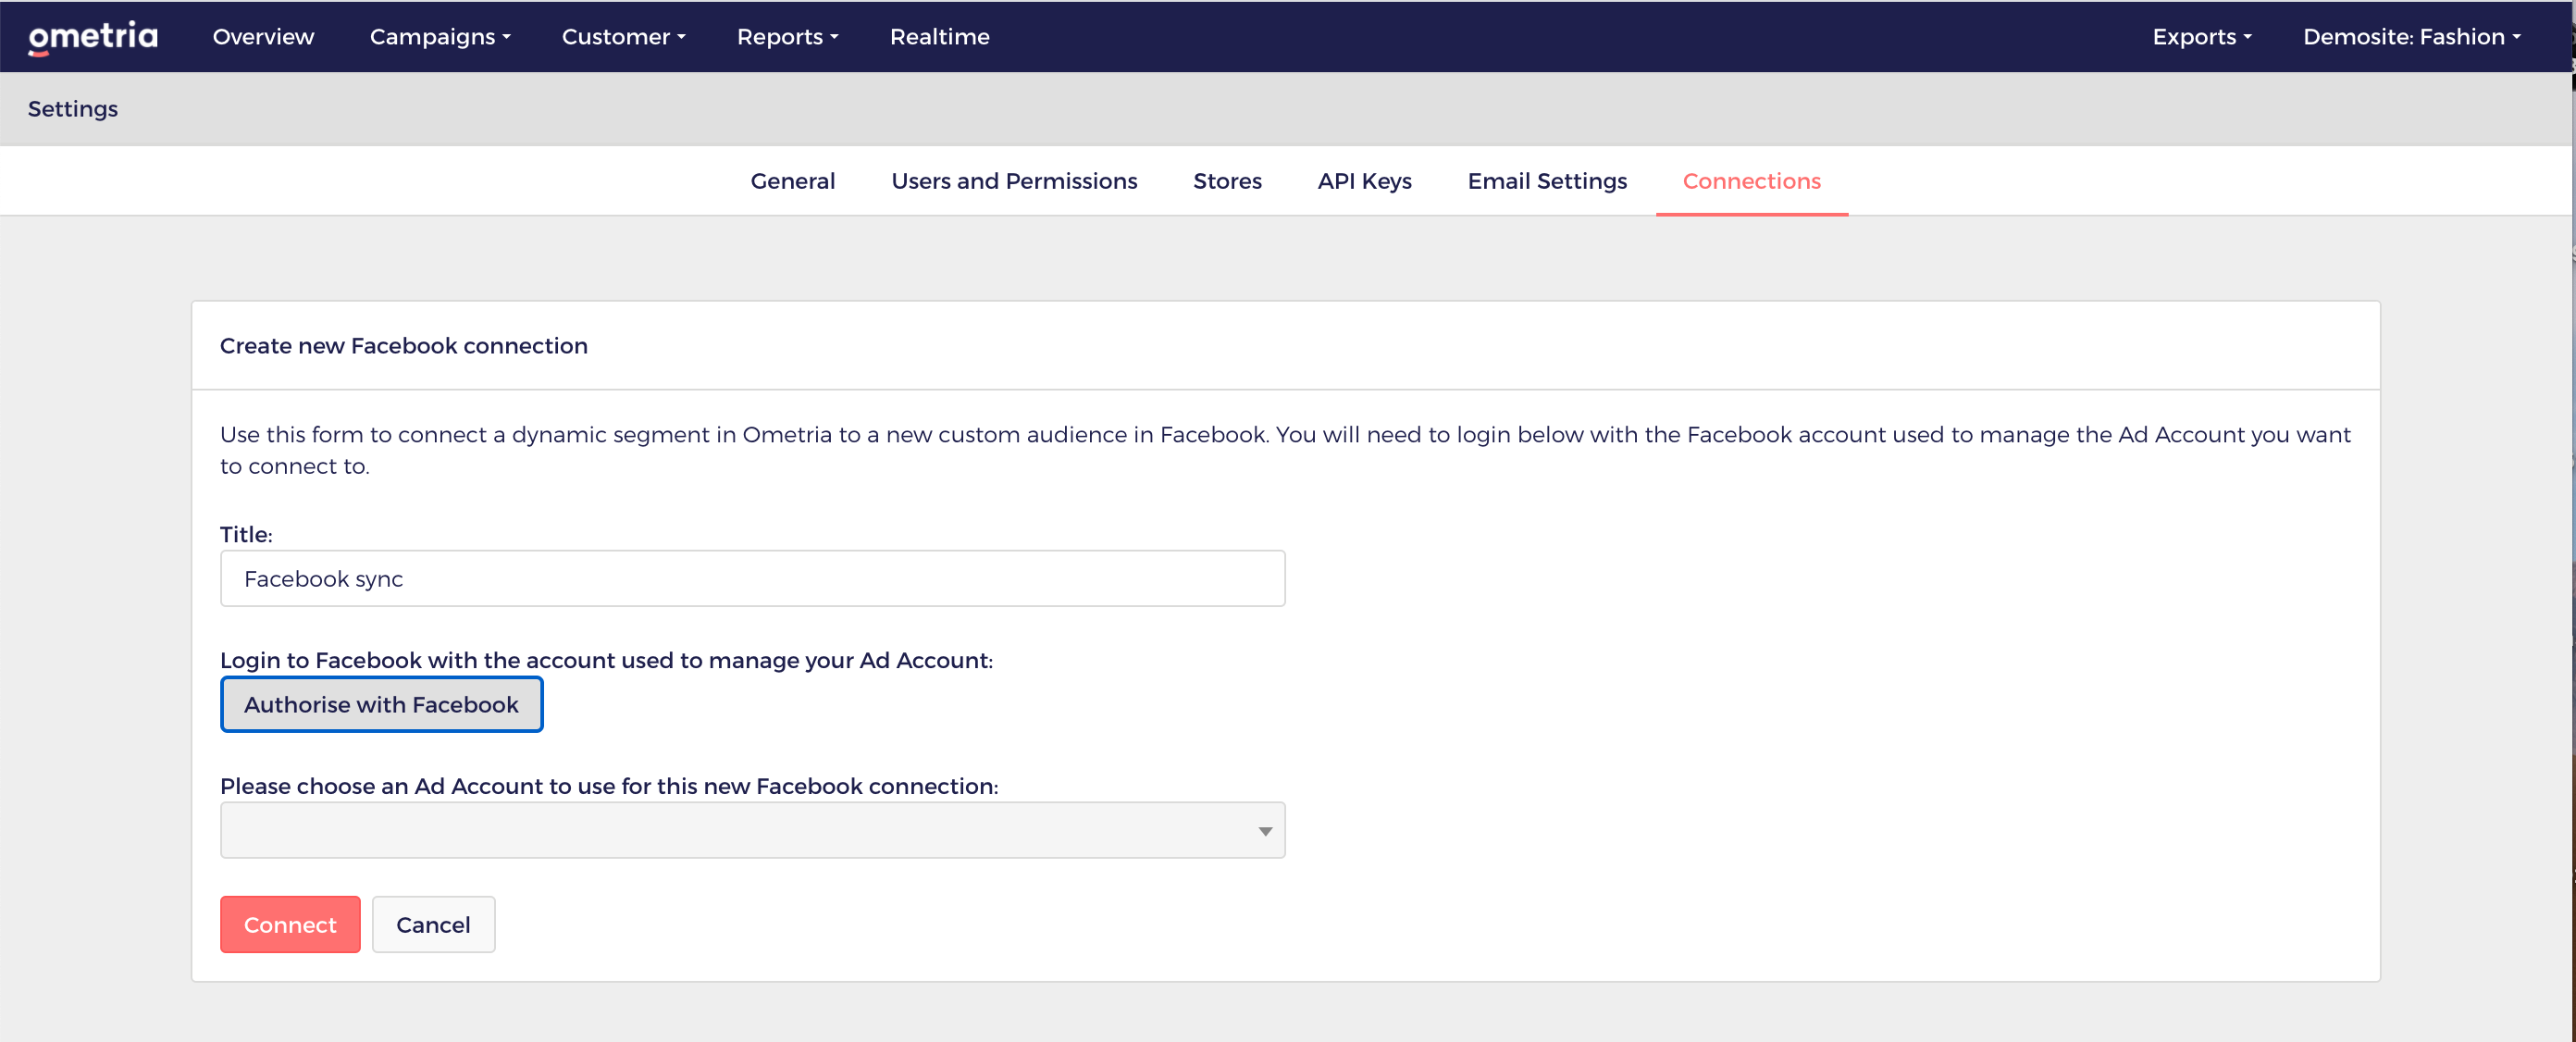Image resolution: width=2576 pixels, height=1042 pixels.
Task: Click 'Create new Facebook connection' heading
Action: point(404,345)
